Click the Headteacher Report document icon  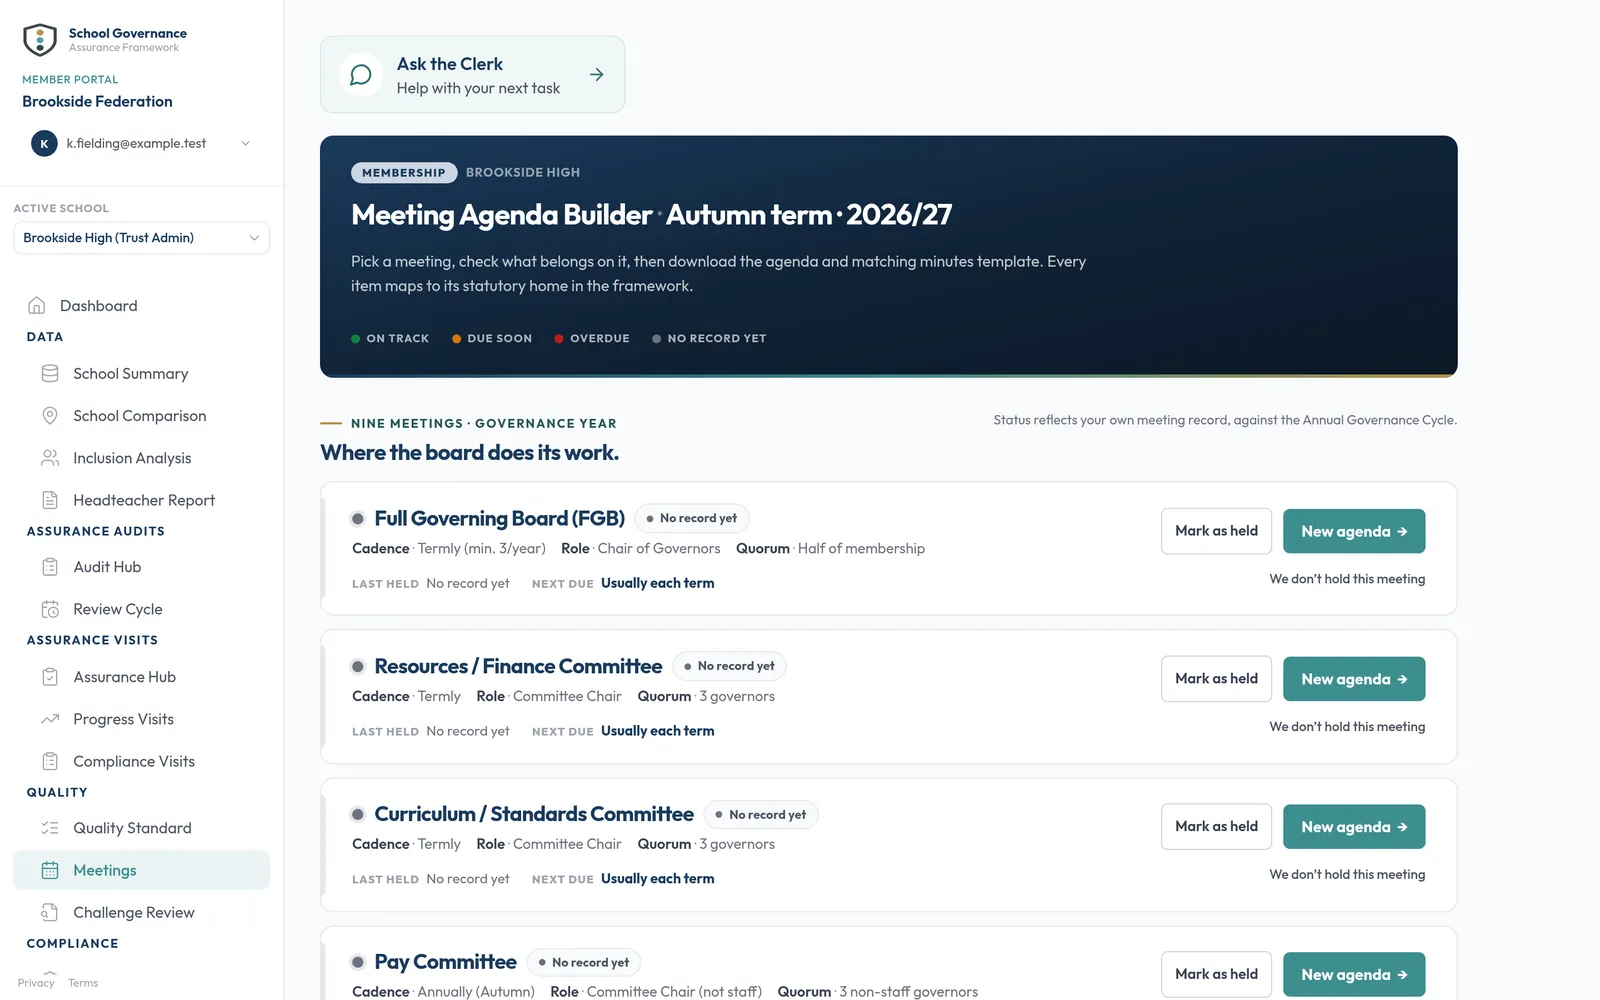pos(50,500)
